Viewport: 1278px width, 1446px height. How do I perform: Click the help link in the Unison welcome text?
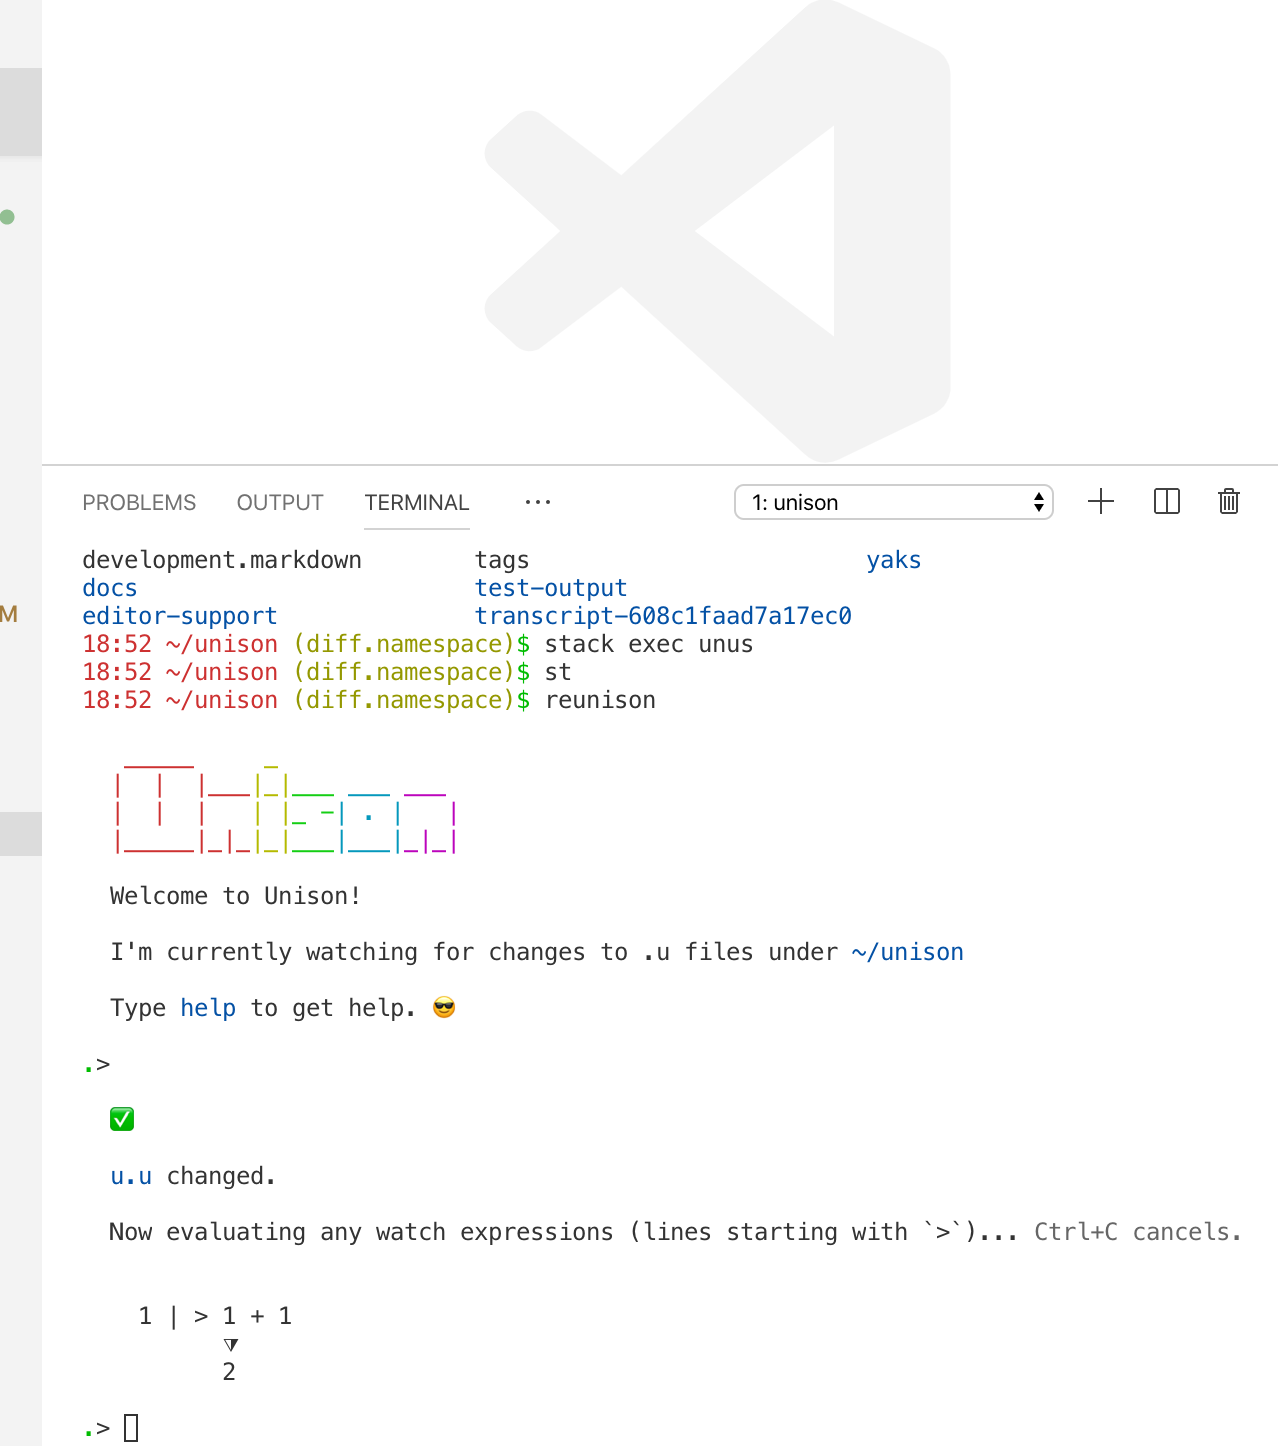click(x=207, y=1007)
